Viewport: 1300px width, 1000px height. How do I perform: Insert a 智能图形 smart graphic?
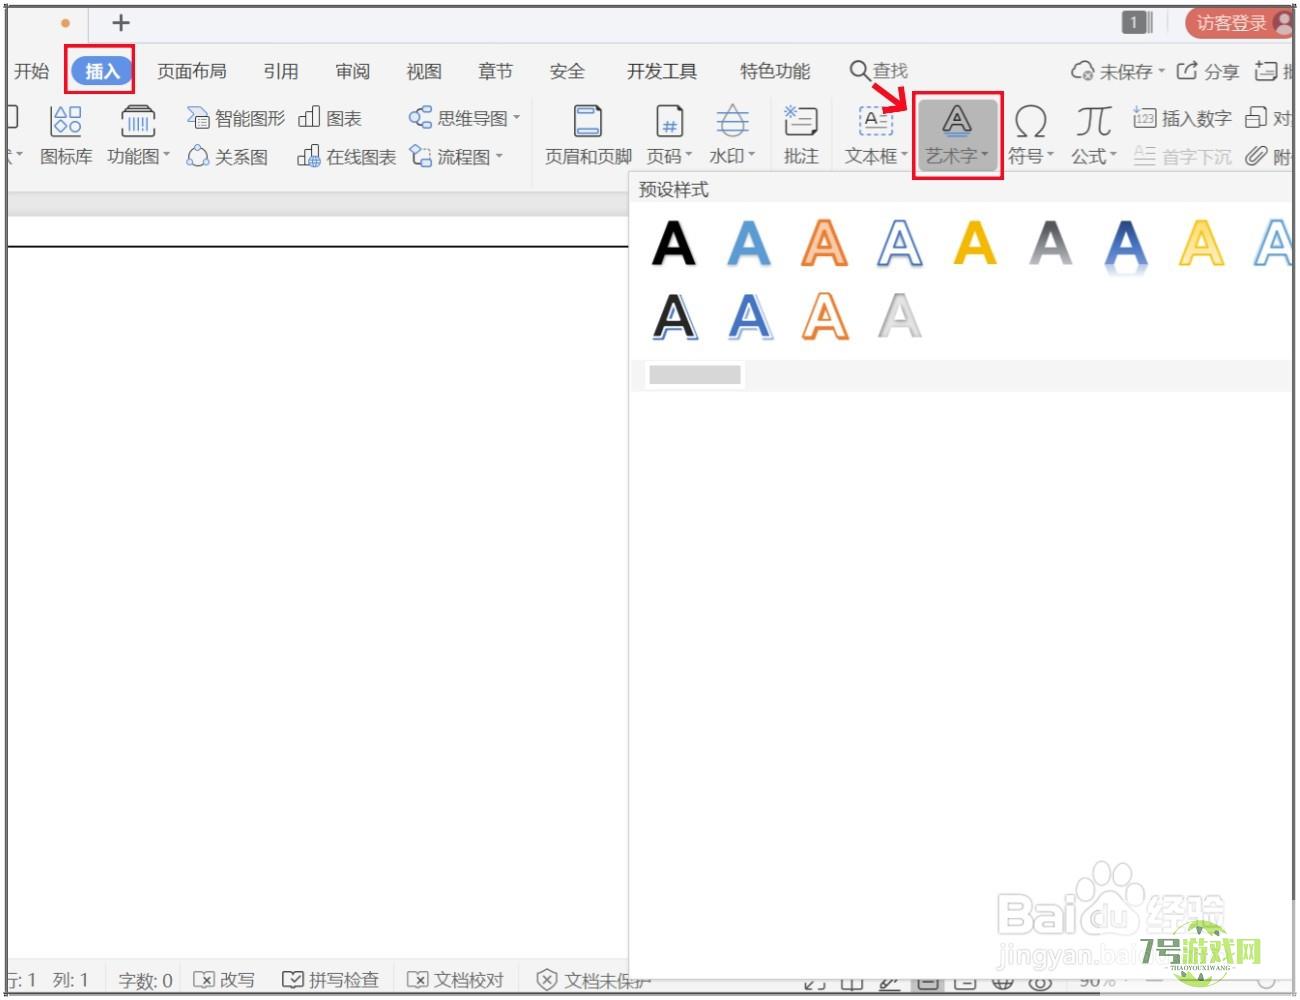tap(236, 118)
